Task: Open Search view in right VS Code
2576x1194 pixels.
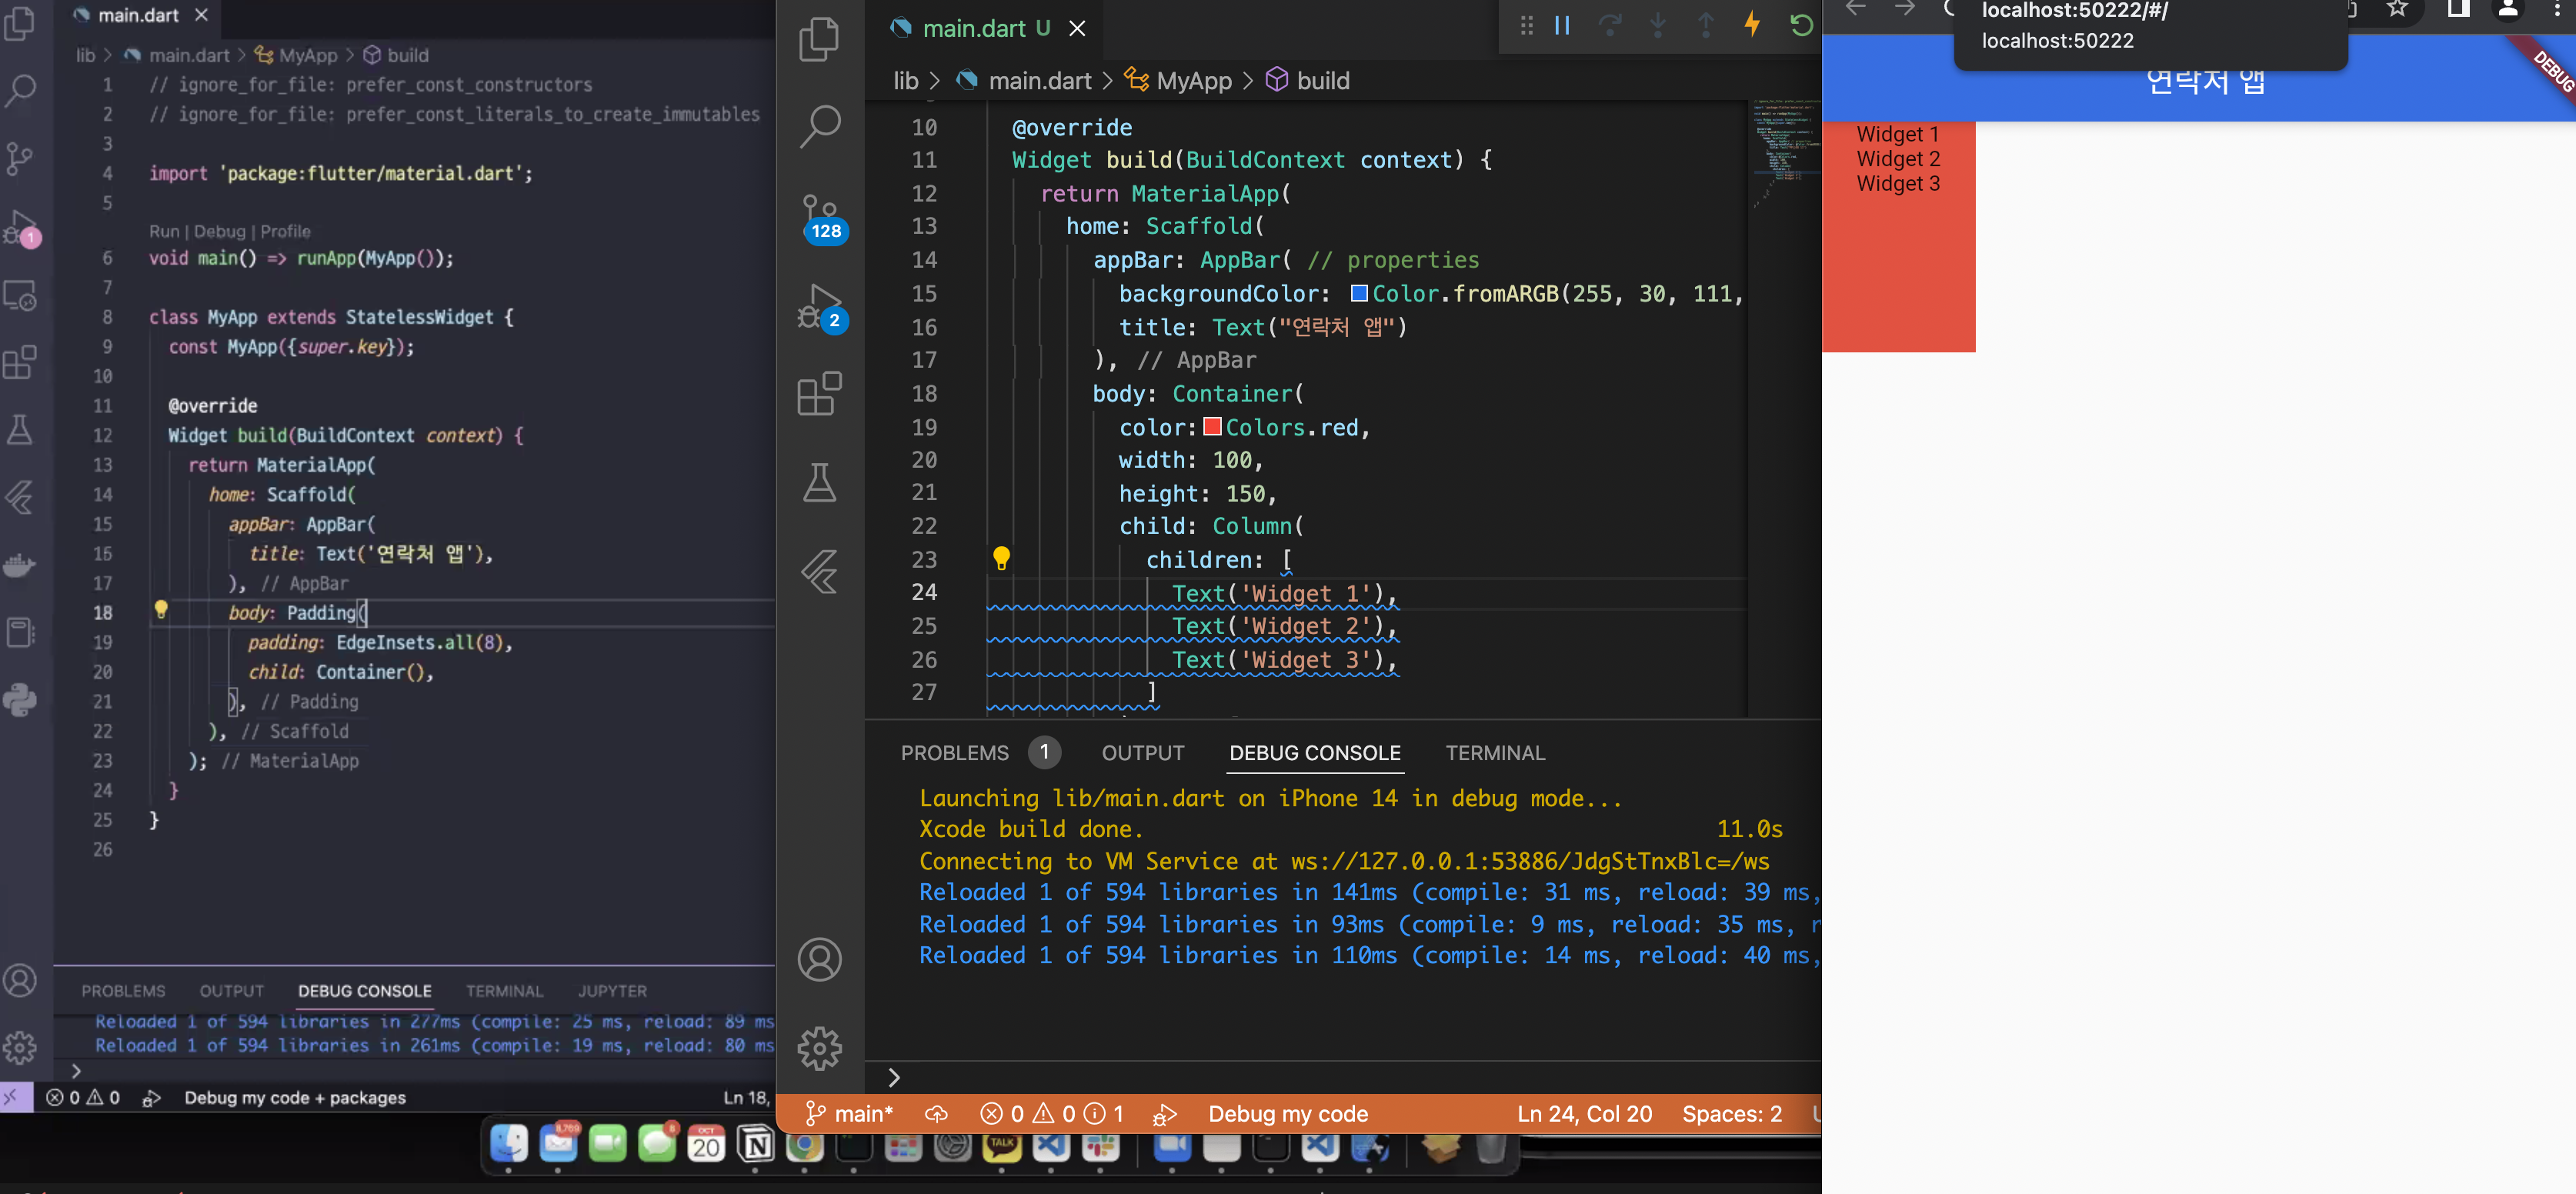Action: coord(820,127)
